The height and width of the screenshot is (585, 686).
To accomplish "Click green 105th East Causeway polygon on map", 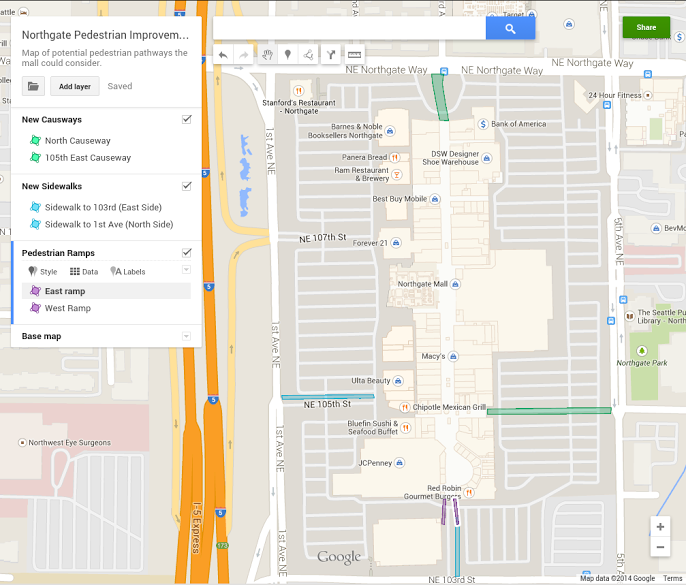I will click(549, 411).
